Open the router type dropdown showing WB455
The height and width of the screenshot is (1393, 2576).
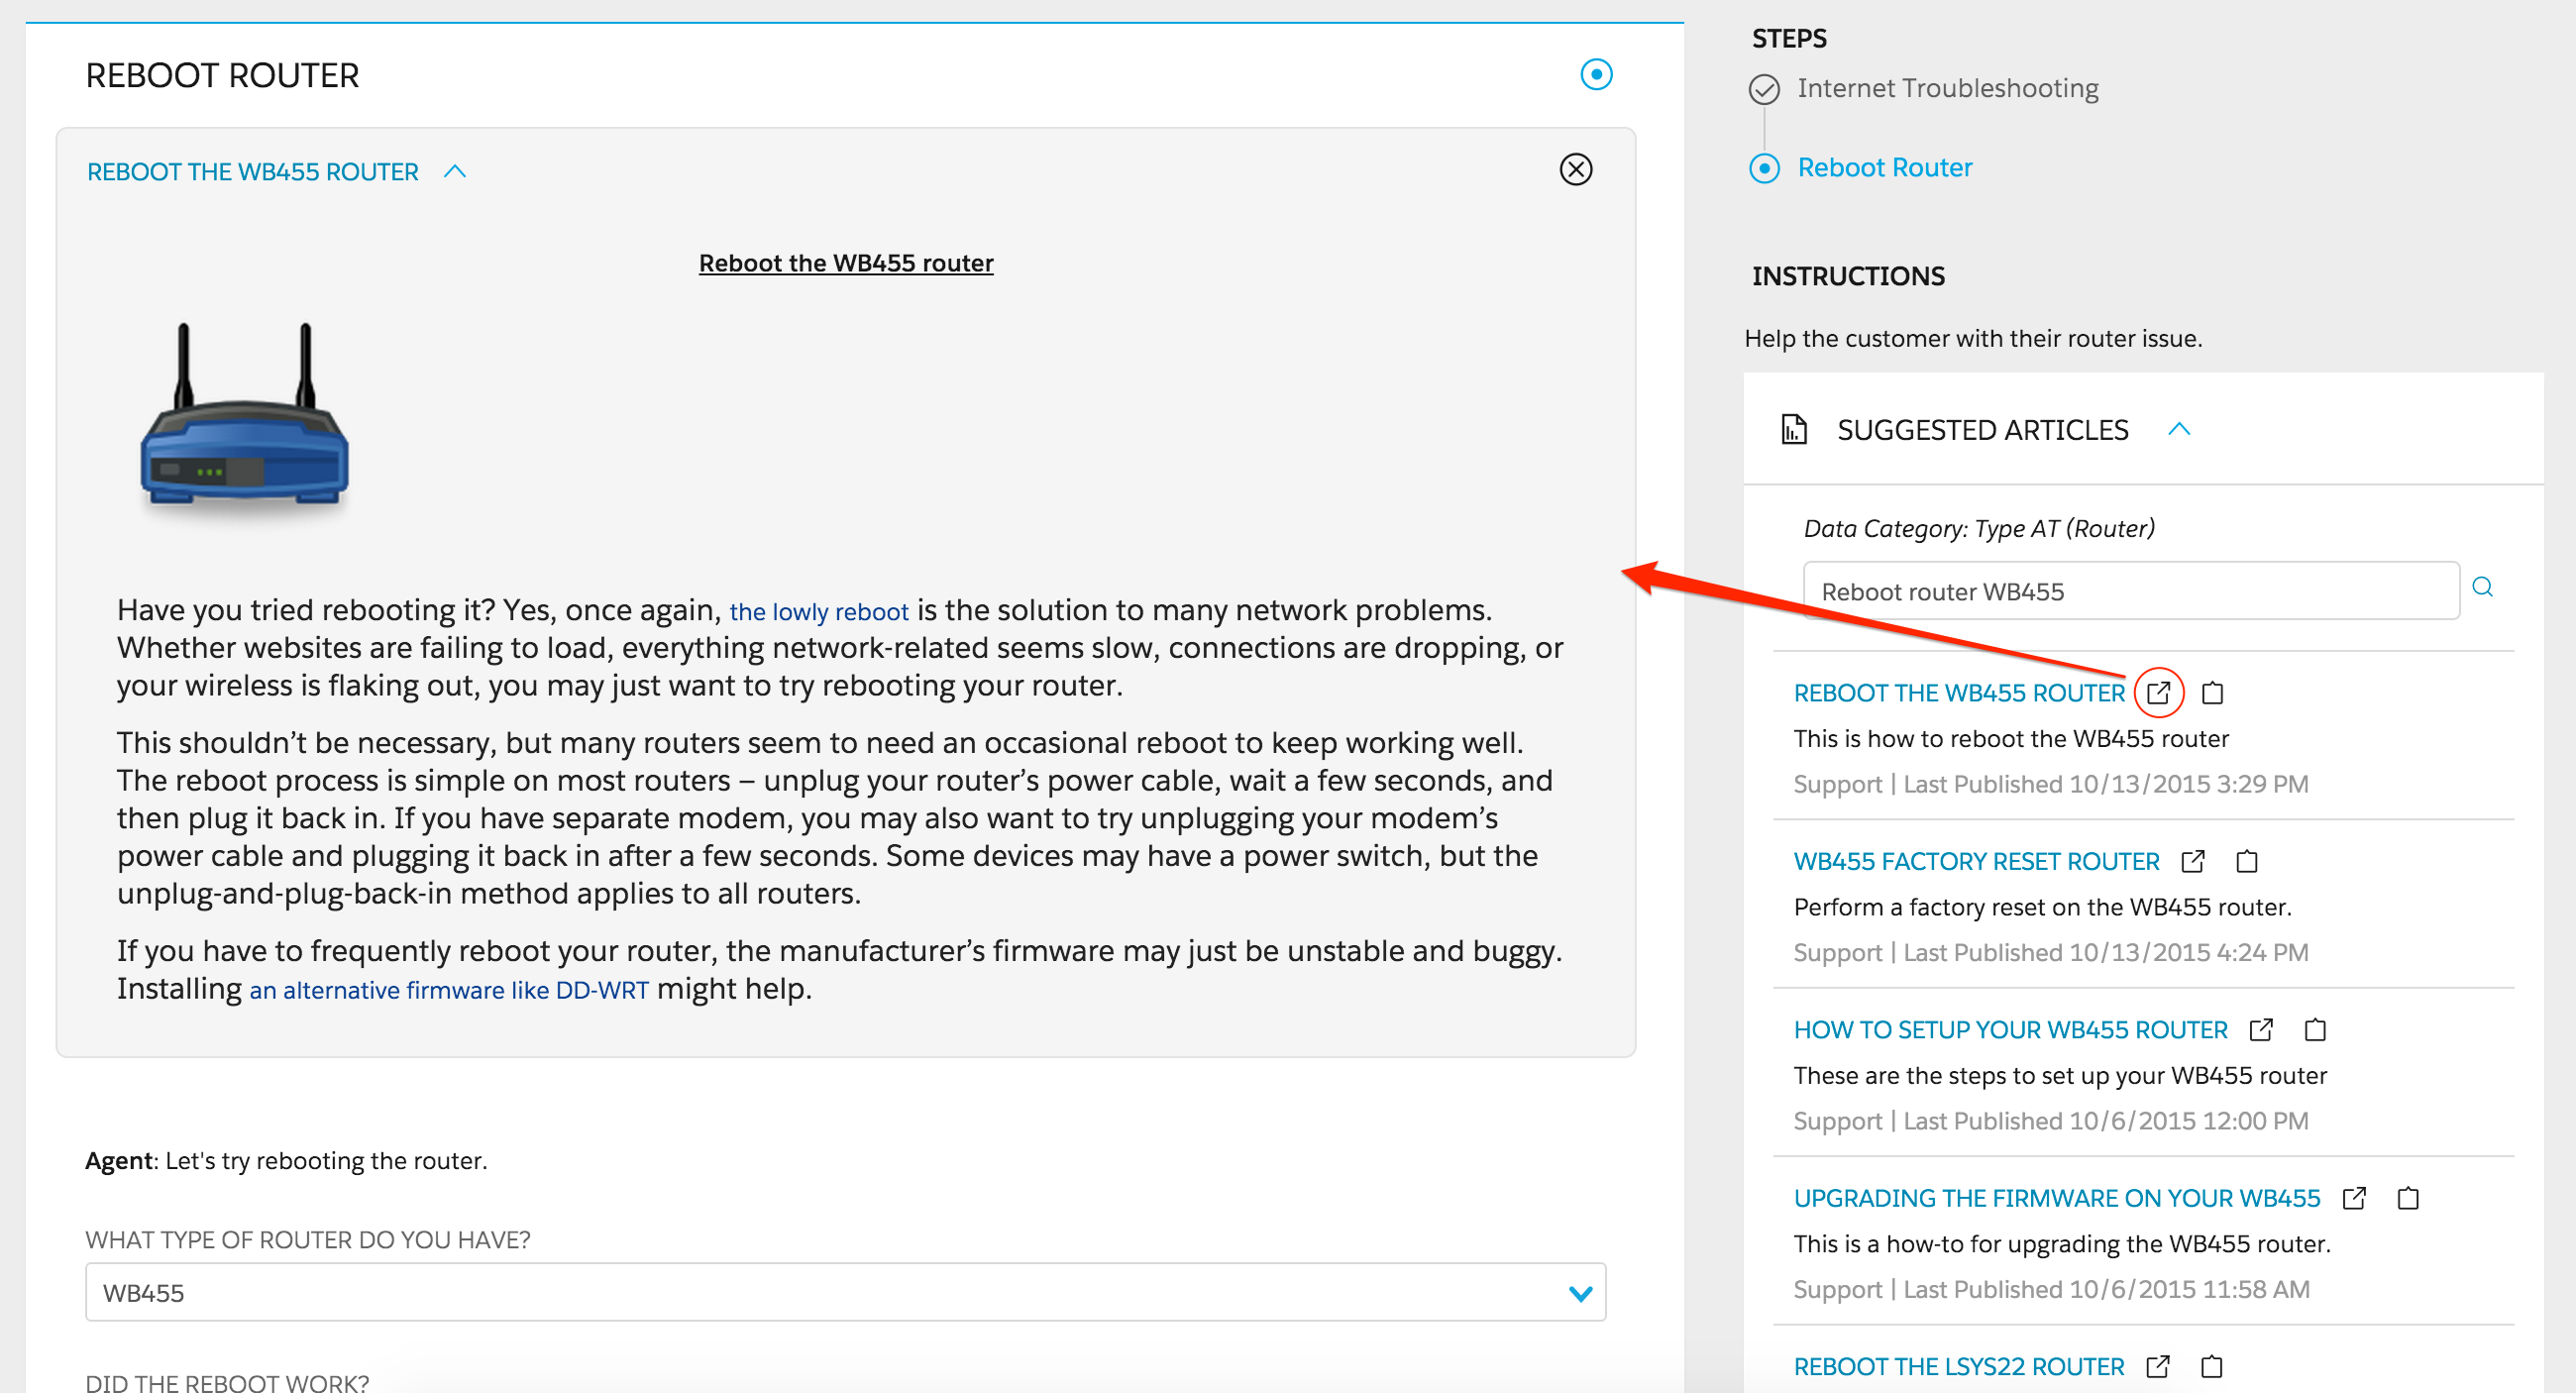[845, 1292]
